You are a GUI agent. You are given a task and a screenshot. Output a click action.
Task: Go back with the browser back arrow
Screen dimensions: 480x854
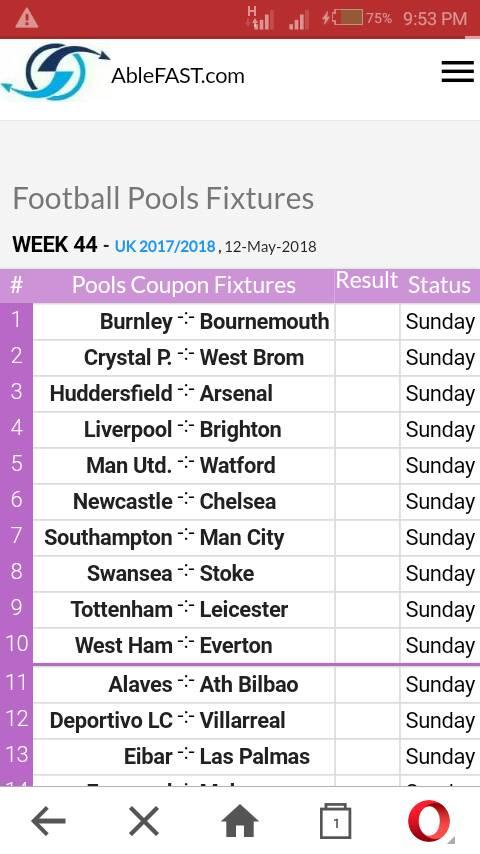pyautogui.click(x=48, y=820)
